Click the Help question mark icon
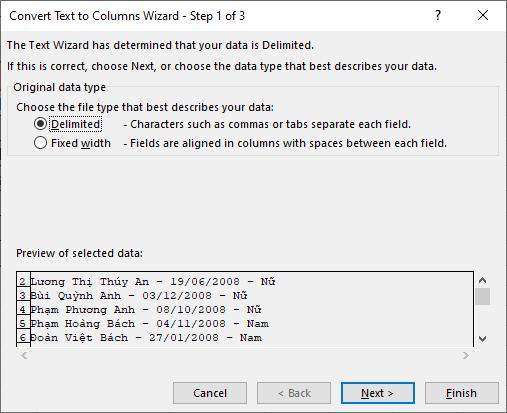Image resolution: width=507 pixels, height=413 pixels. pyautogui.click(x=438, y=15)
